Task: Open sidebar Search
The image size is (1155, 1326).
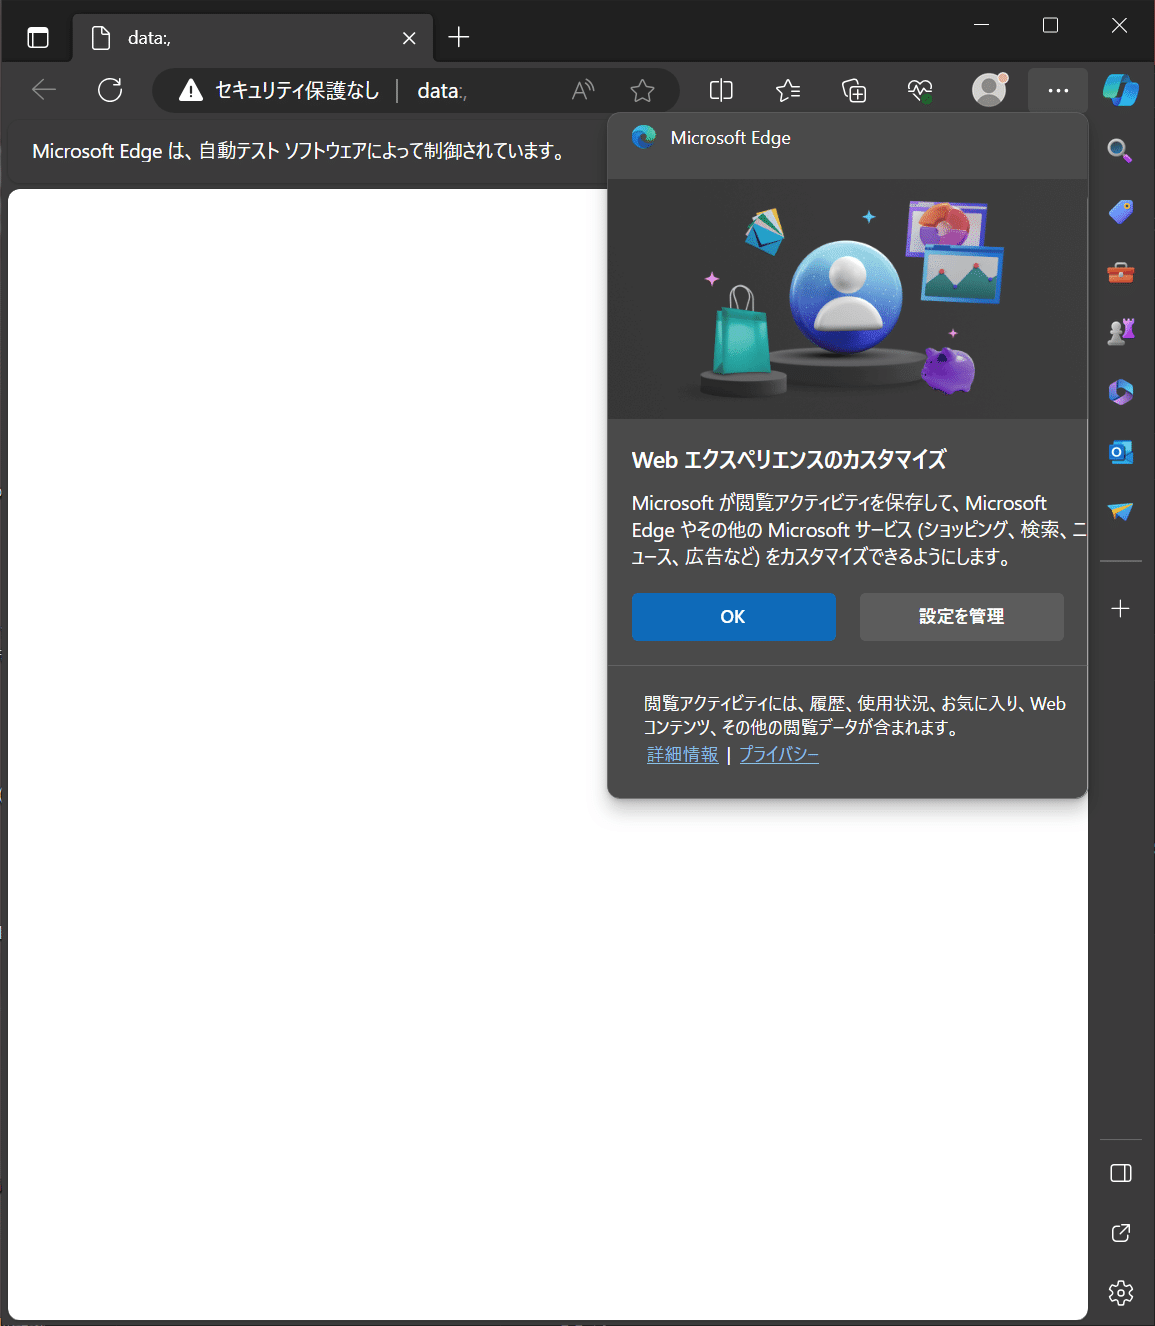Action: click(1120, 151)
